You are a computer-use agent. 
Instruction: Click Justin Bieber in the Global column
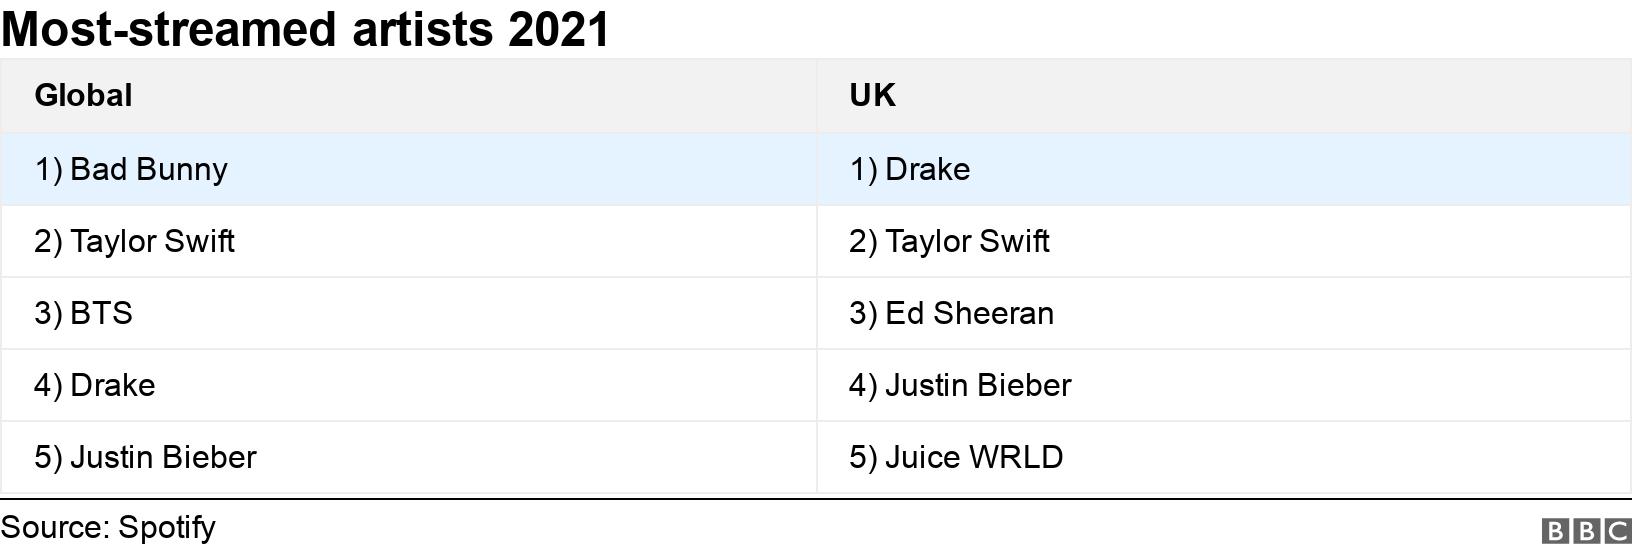point(145,457)
